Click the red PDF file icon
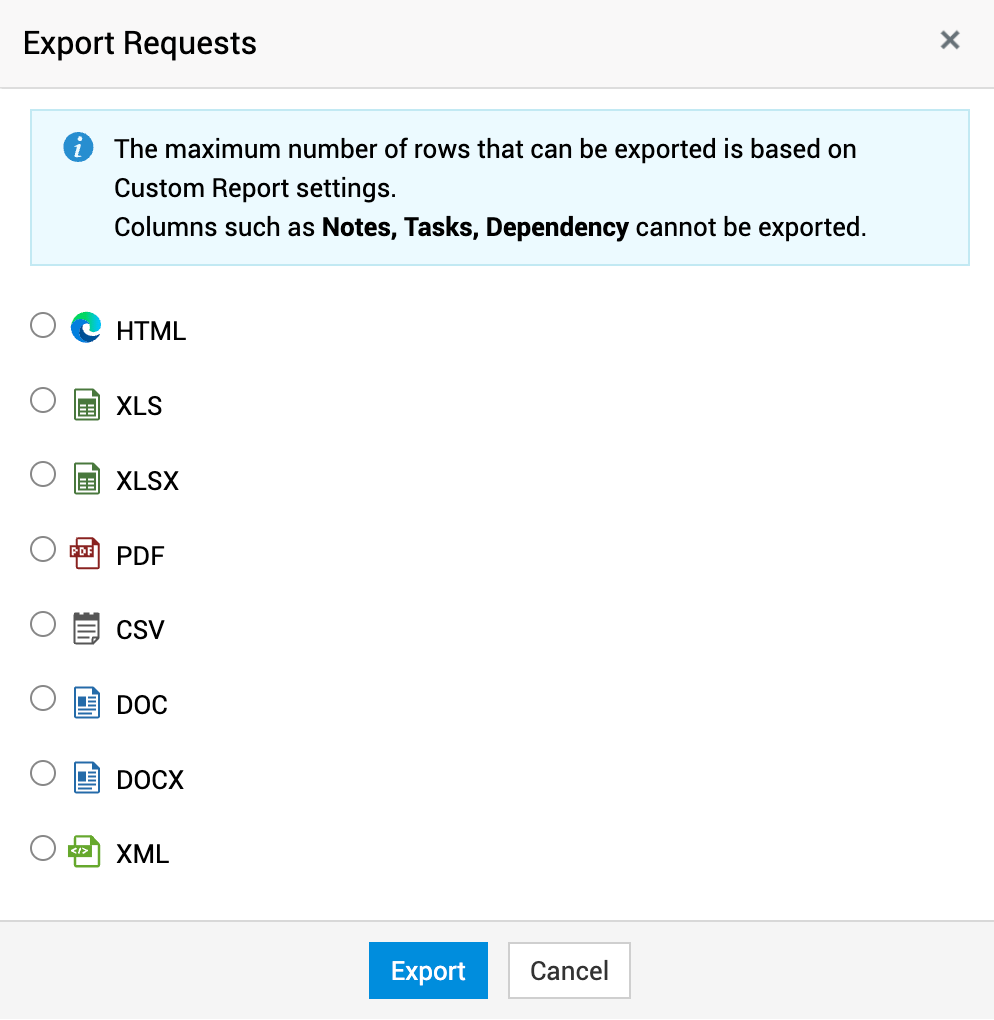 pyautogui.click(x=86, y=553)
